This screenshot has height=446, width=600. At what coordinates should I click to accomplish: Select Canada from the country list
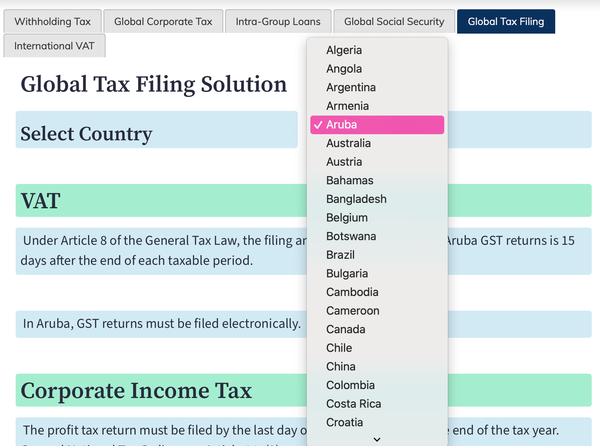coord(377,329)
